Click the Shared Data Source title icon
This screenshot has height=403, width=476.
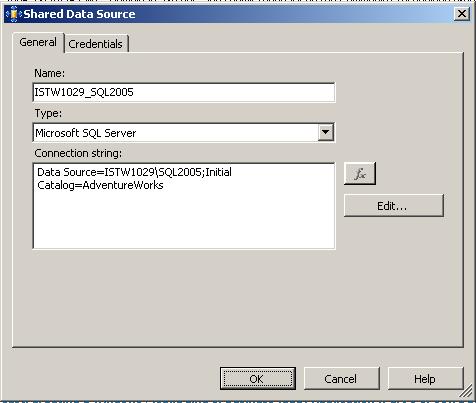(x=13, y=14)
